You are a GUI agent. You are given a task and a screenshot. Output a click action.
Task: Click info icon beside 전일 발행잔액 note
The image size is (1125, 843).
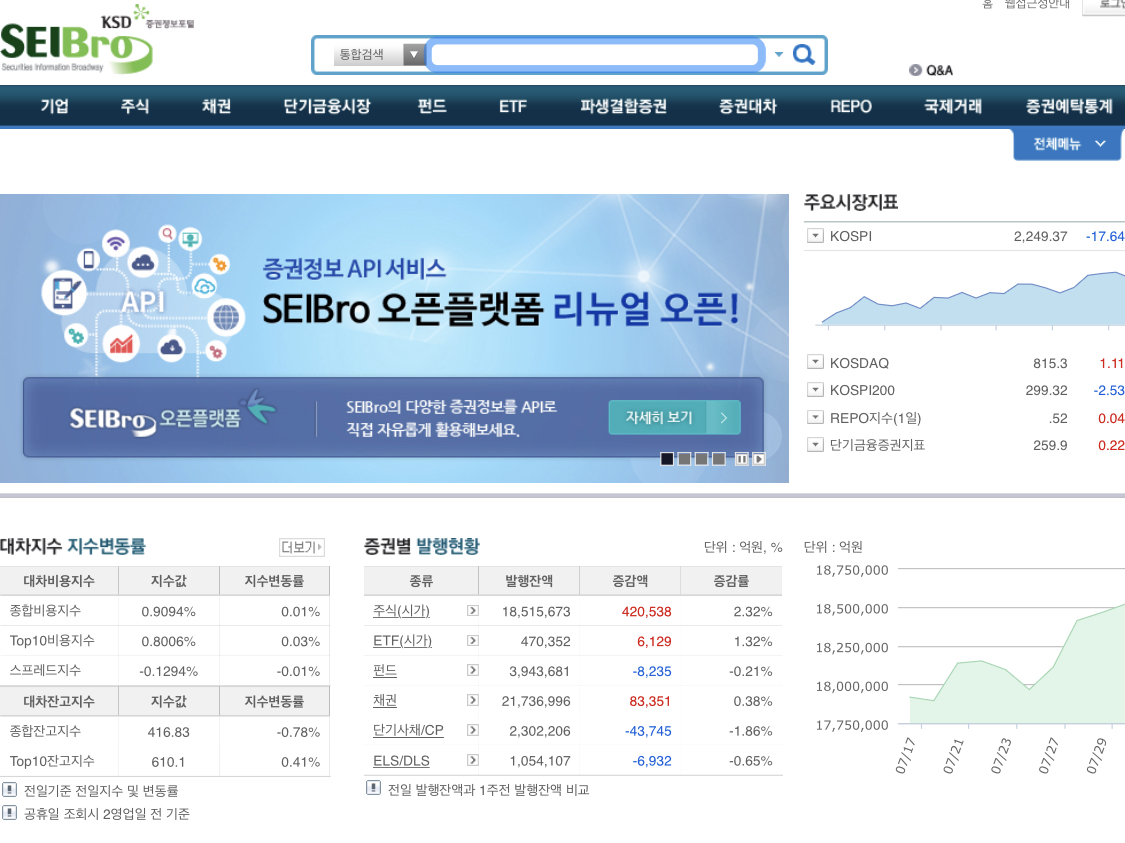coord(373,788)
